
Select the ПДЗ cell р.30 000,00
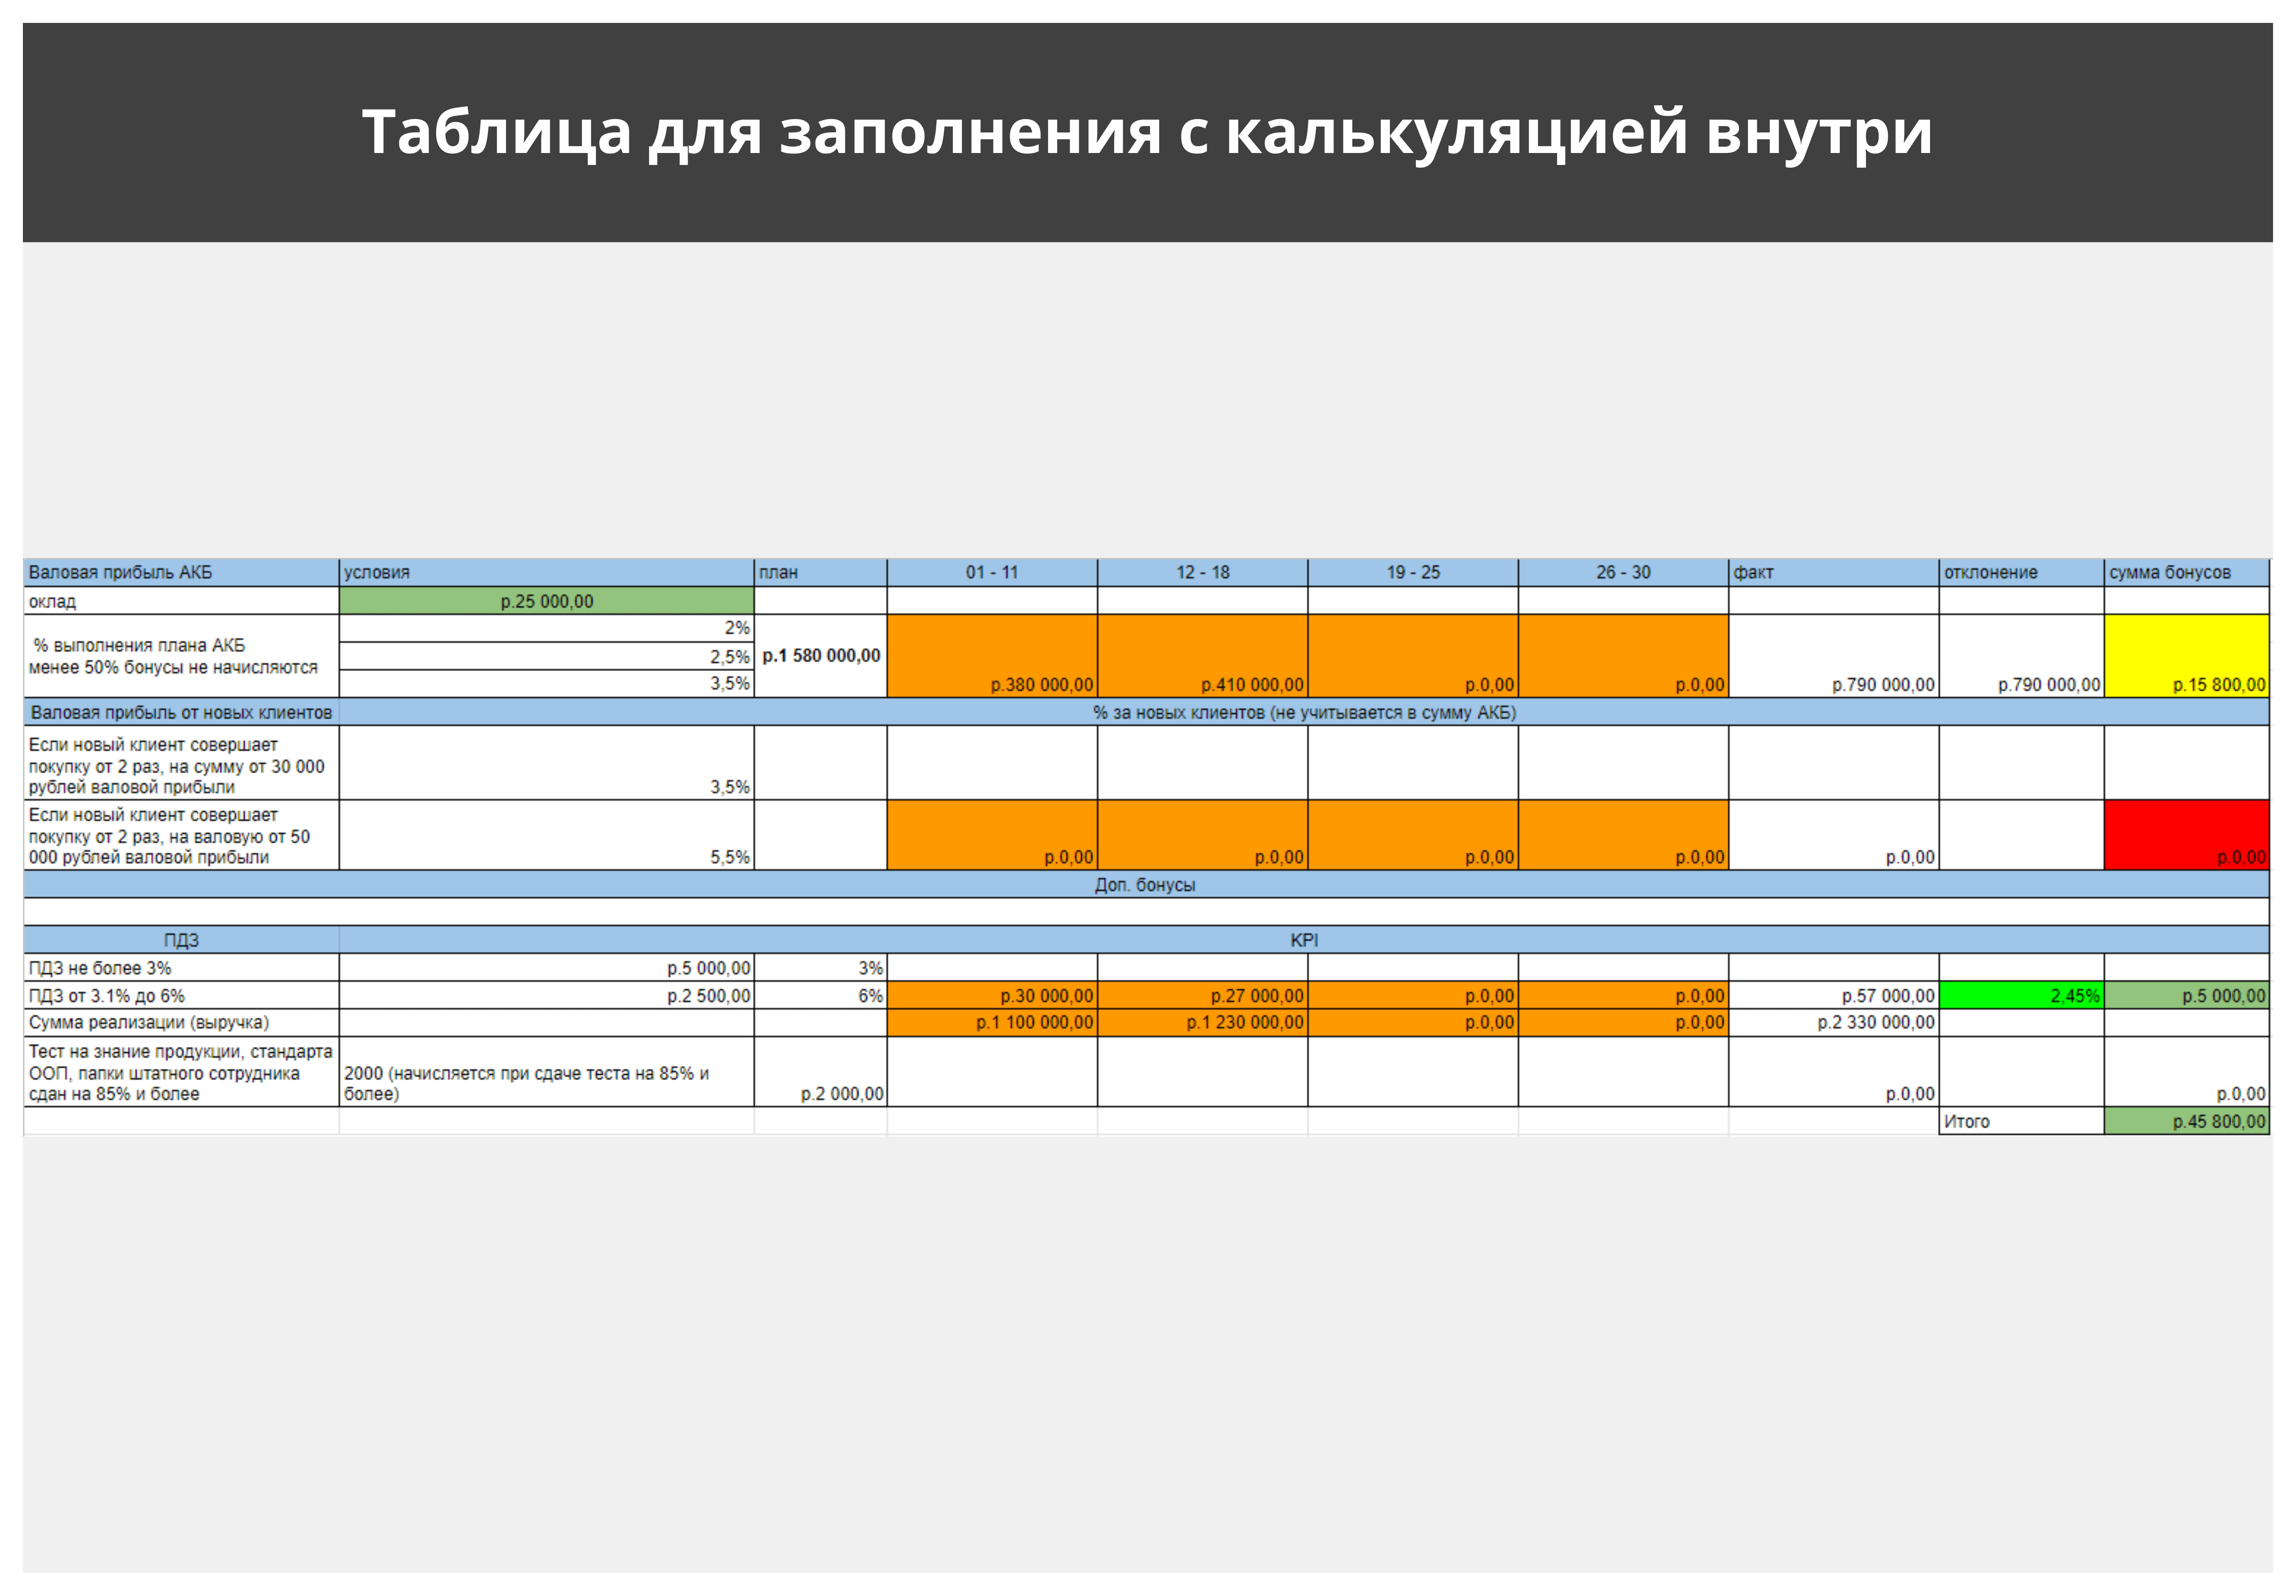[x=991, y=995]
